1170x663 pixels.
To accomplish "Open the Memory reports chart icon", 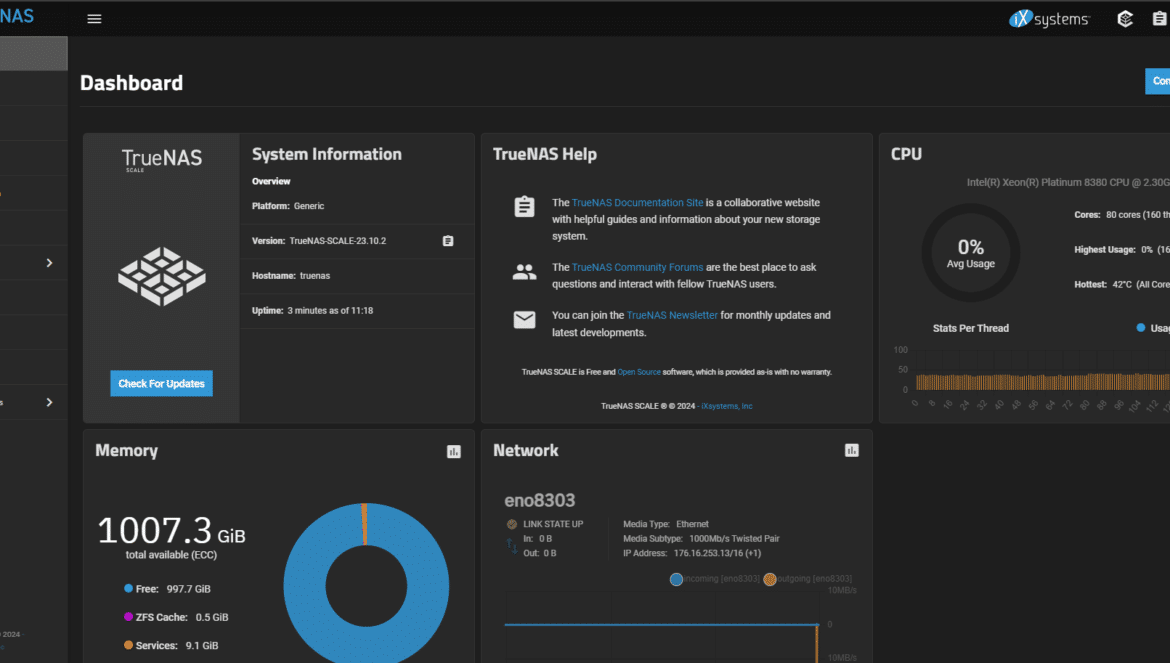I will click(454, 451).
